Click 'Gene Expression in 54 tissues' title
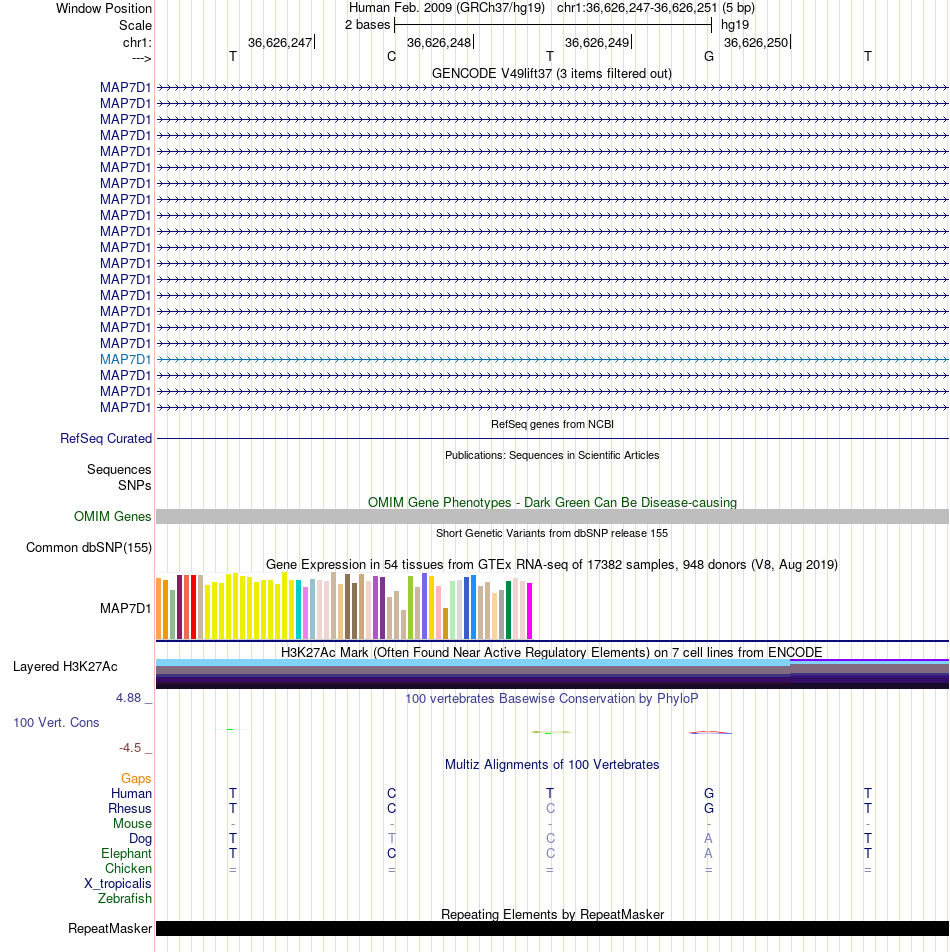Image resolution: width=950 pixels, height=952 pixels. click(x=552, y=565)
